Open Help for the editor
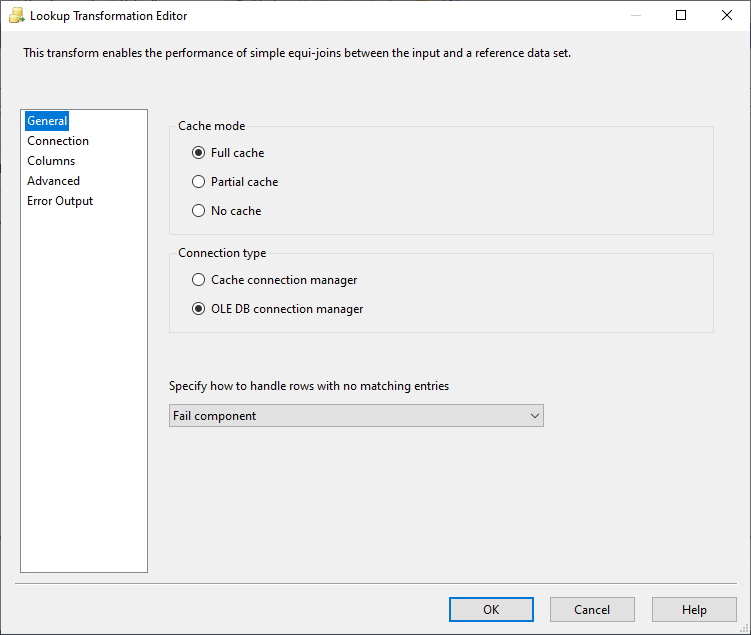This screenshot has height=635, width=751. 694,610
